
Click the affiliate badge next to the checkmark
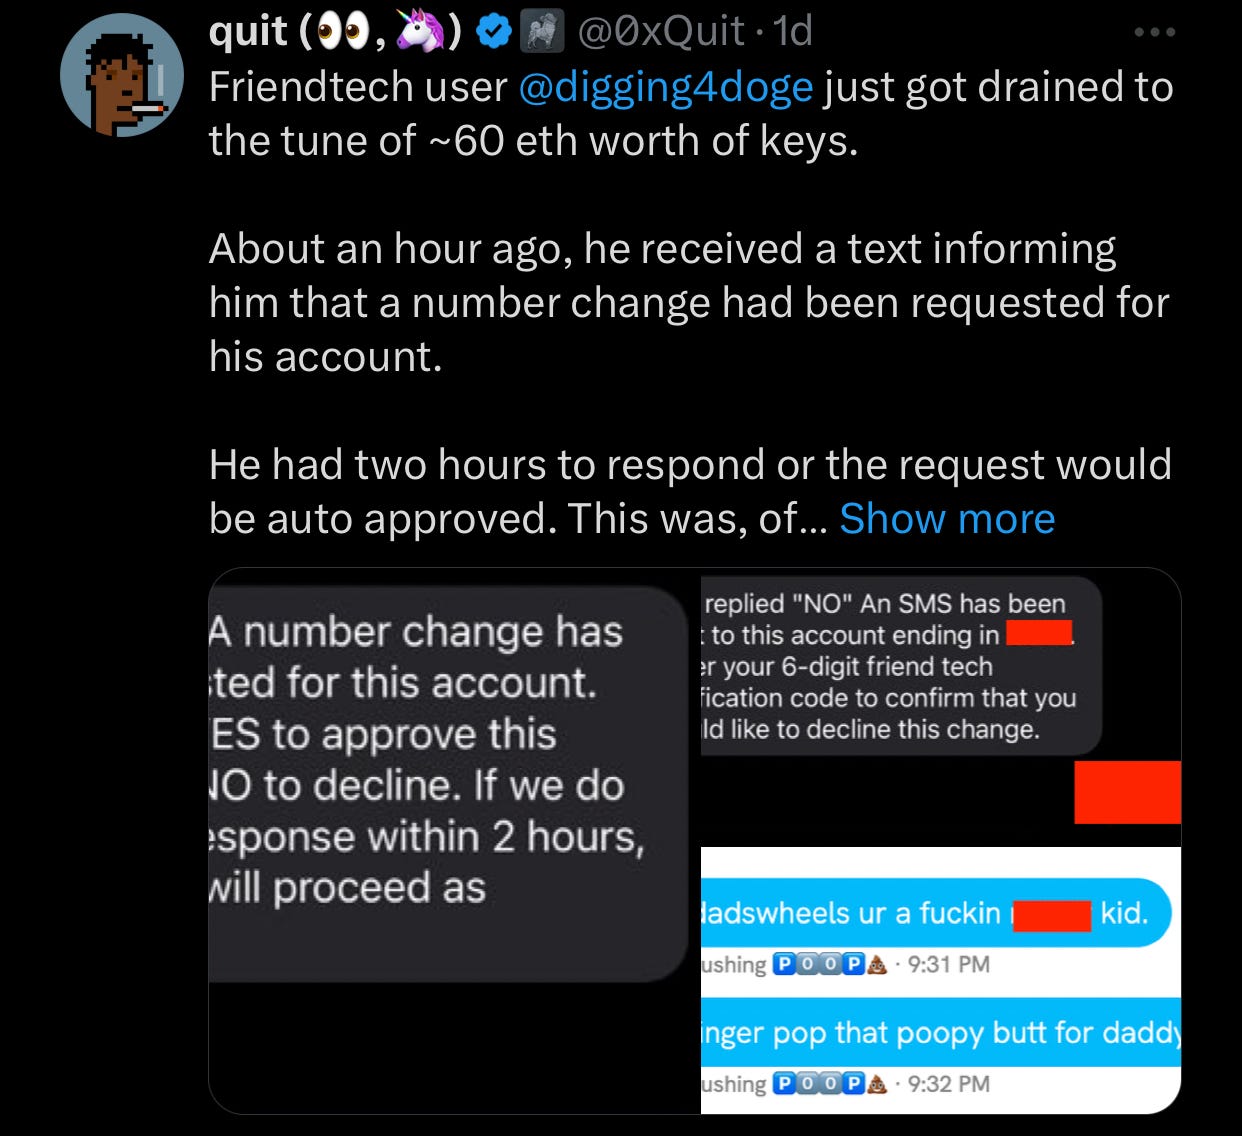(542, 33)
